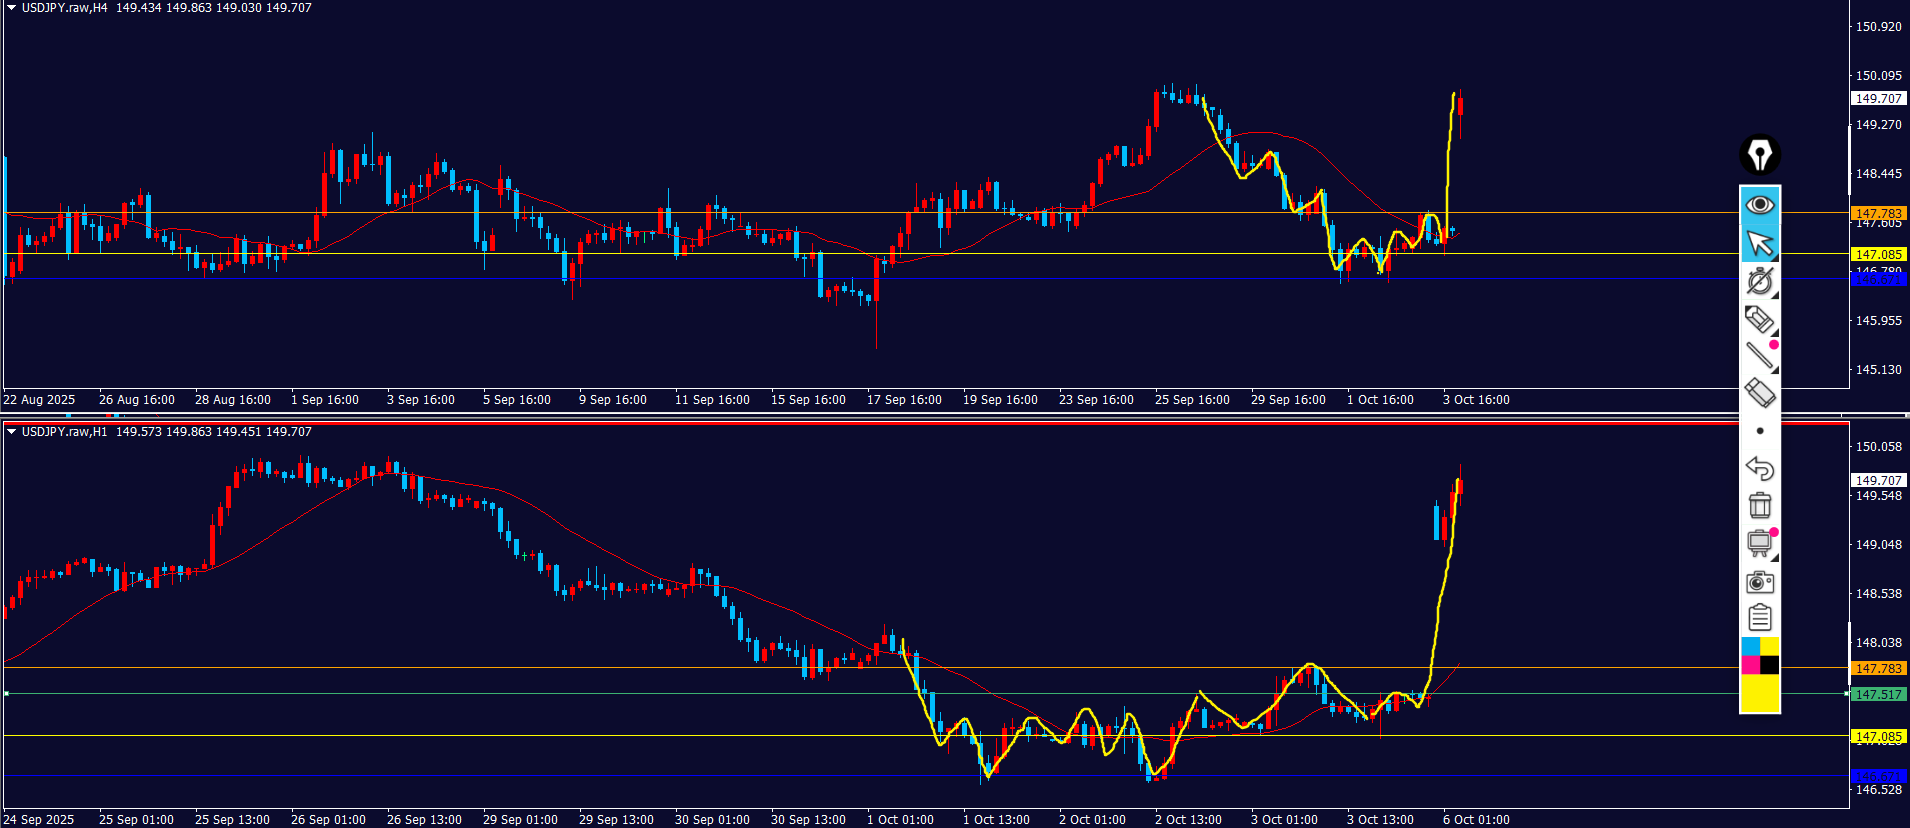Viewport: 1910px width, 828px height.
Task: Click the pen nib drawing tool logo
Action: (x=1759, y=155)
